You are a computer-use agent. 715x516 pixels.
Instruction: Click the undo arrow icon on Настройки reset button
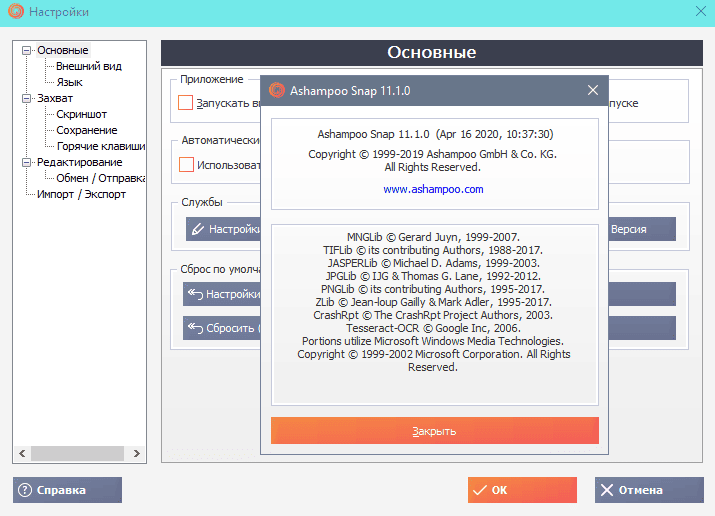195,294
